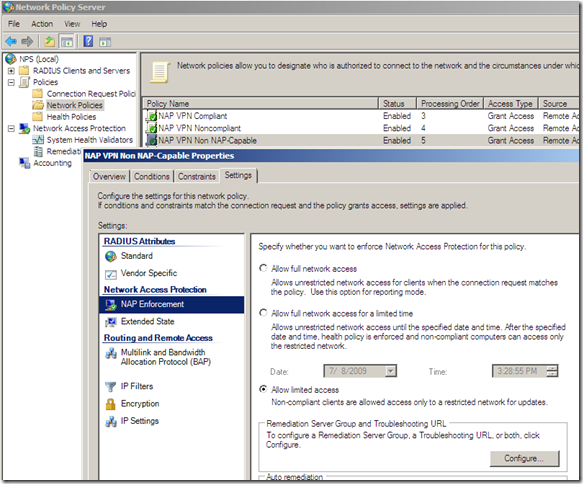The image size is (583, 484).
Task: Click the Accounting node icon
Action: 25,163
